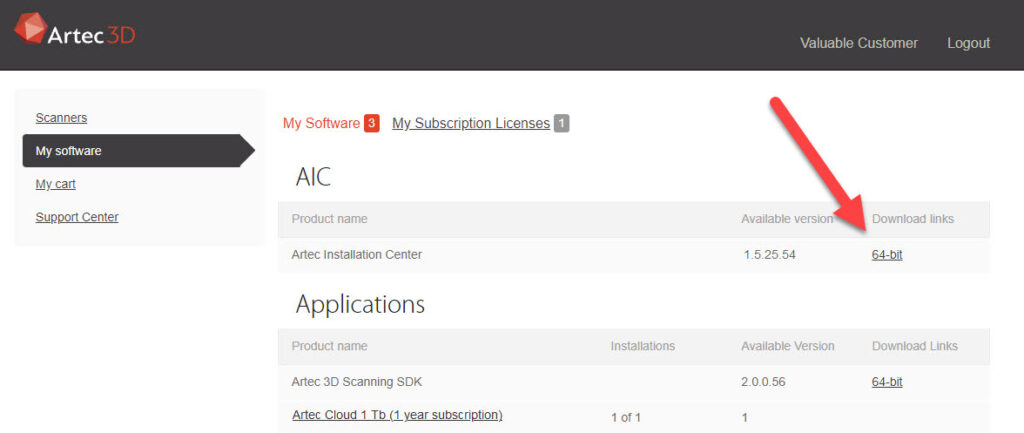The width and height of the screenshot is (1024, 433).
Task: Open Support Center sidebar link
Action: [x=77, y=217]
